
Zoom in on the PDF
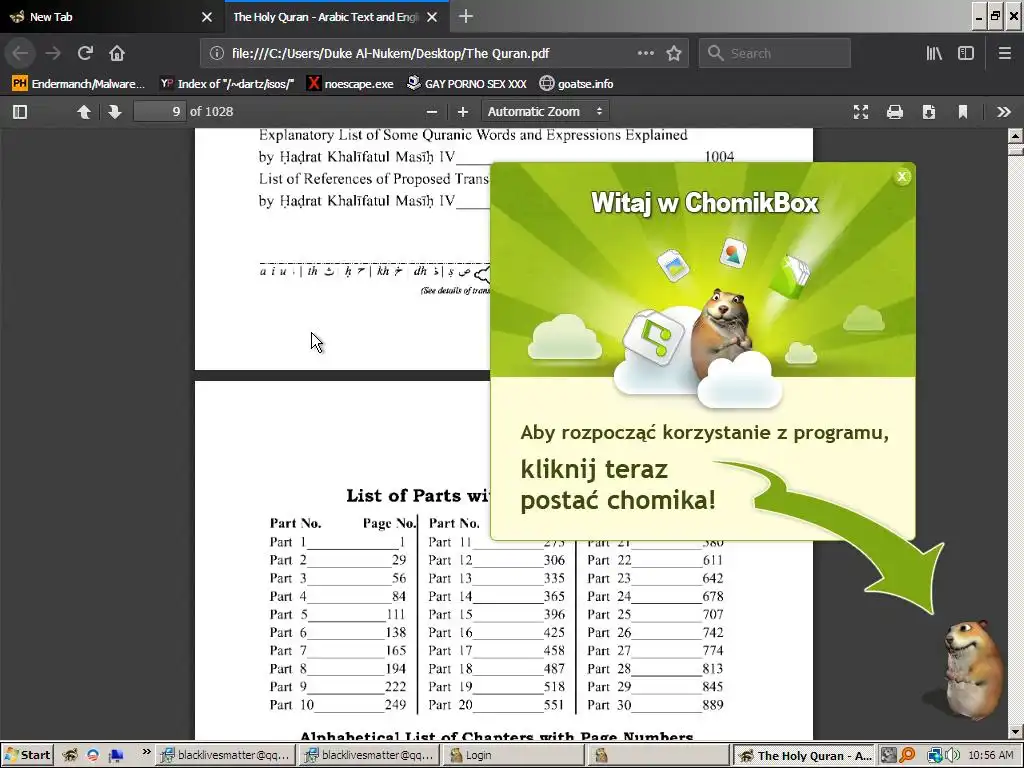coord(463,112)
